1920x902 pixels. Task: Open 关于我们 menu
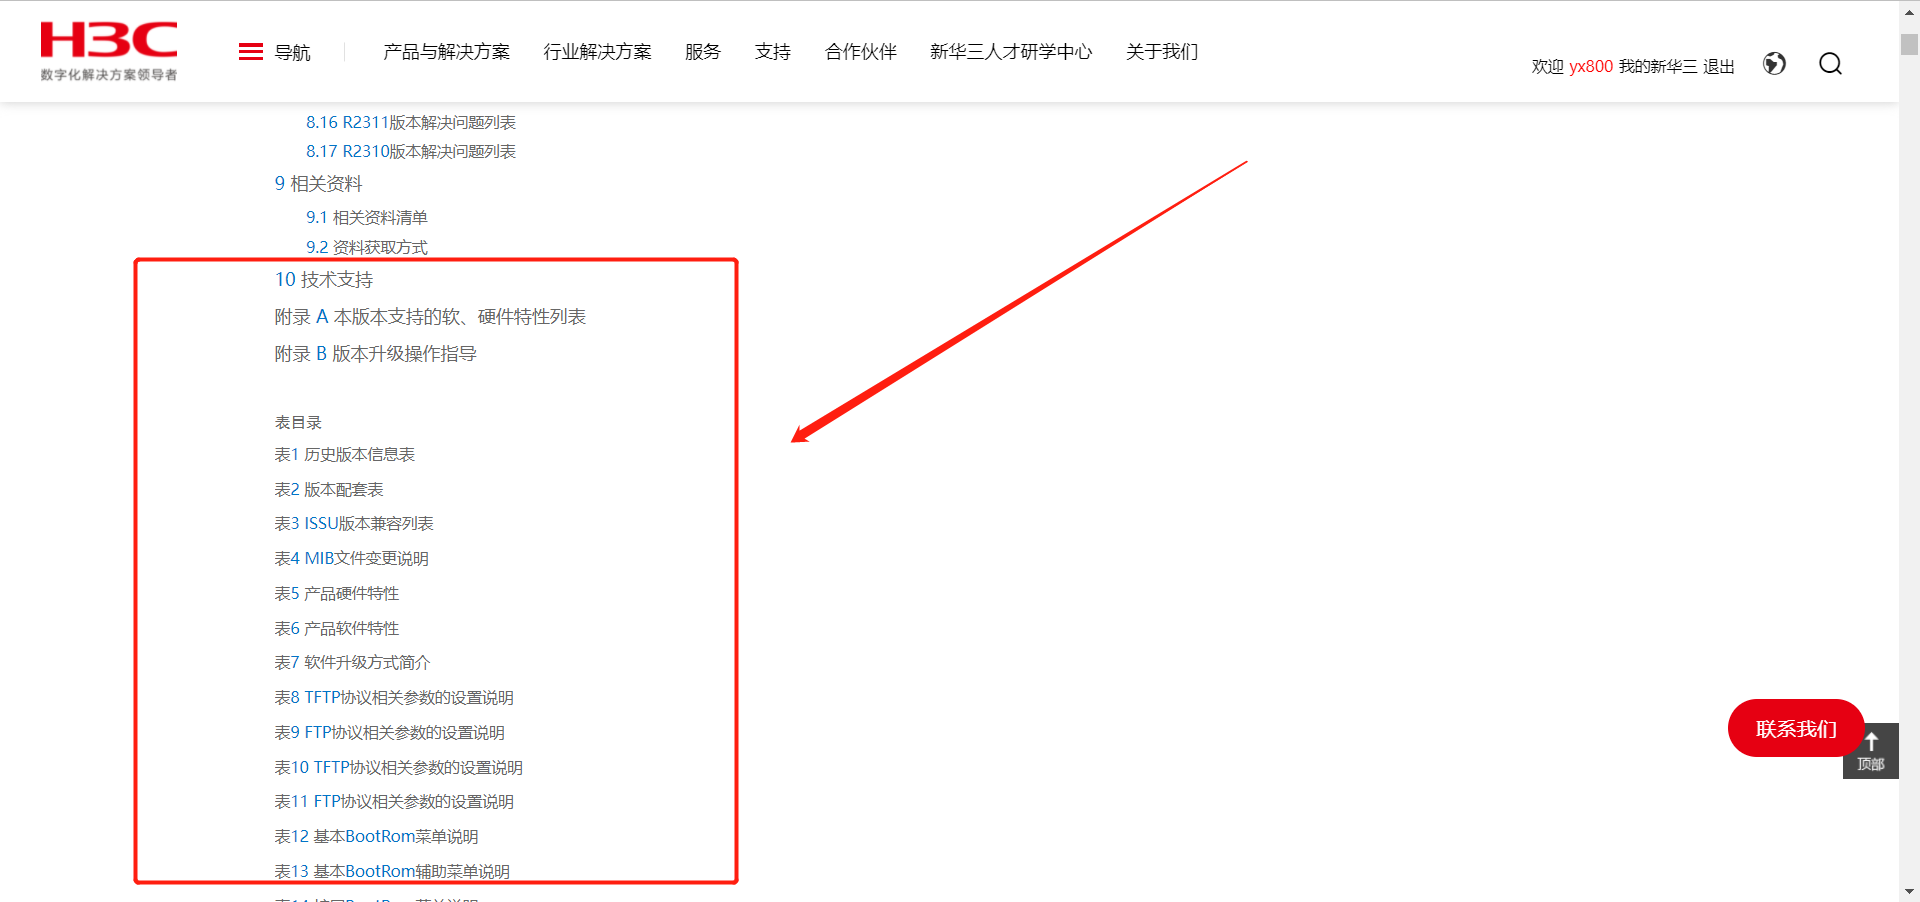coord(1162,52)
